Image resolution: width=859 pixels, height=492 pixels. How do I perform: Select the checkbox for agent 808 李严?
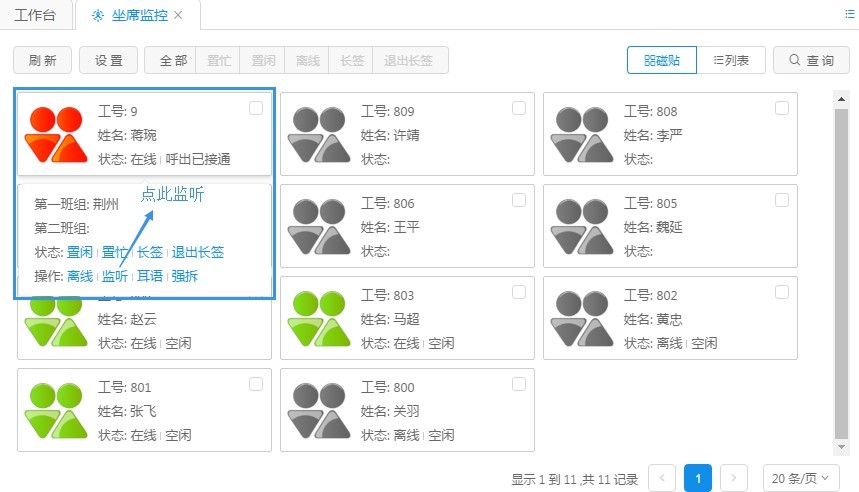coord(782,108)
